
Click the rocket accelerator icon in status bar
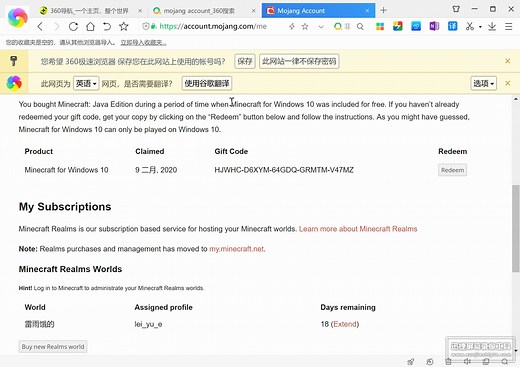411,361
